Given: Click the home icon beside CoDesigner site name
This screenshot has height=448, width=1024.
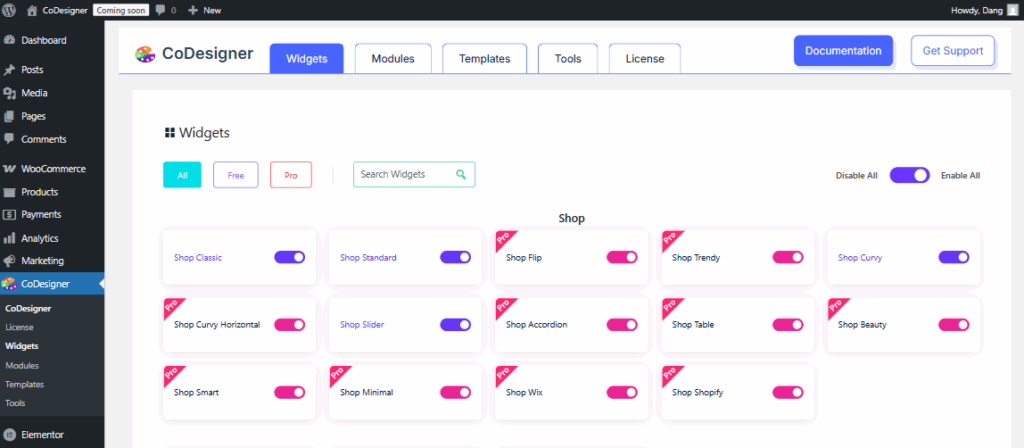Looking at the screenshot, I should pos(32,10).
